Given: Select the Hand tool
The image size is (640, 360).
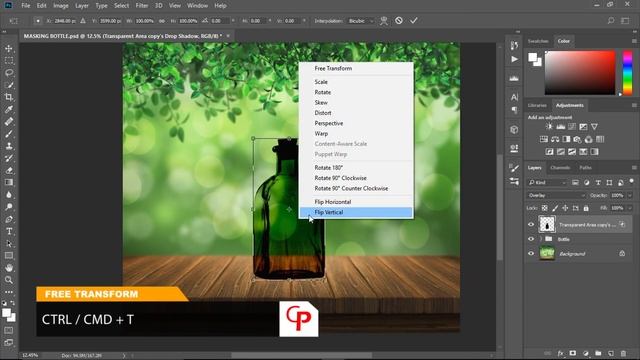Looking at the screenshot, I should (9, 268).
